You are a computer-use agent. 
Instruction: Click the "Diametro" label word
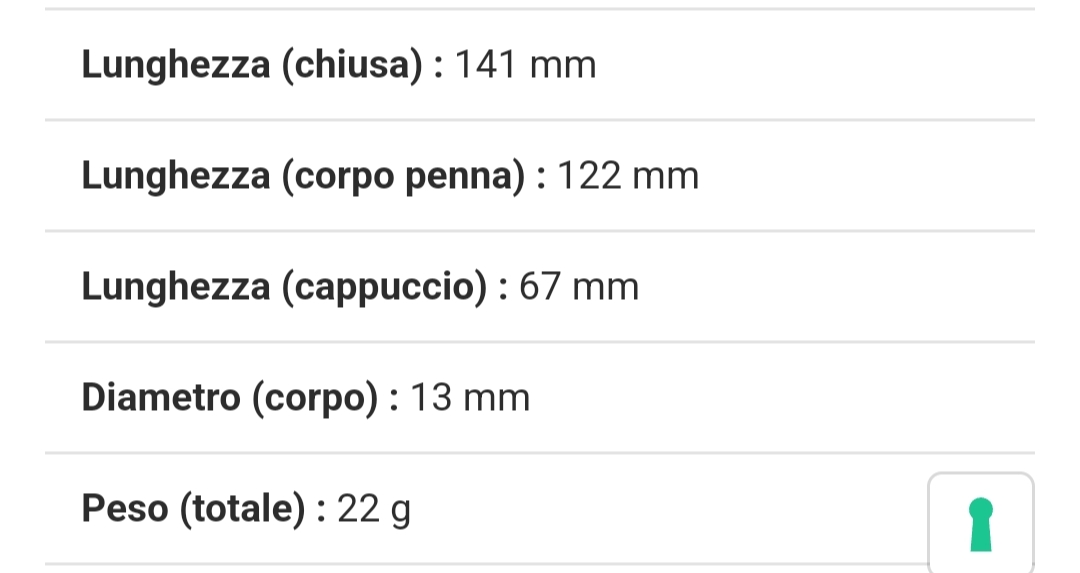tap(161, 399)
